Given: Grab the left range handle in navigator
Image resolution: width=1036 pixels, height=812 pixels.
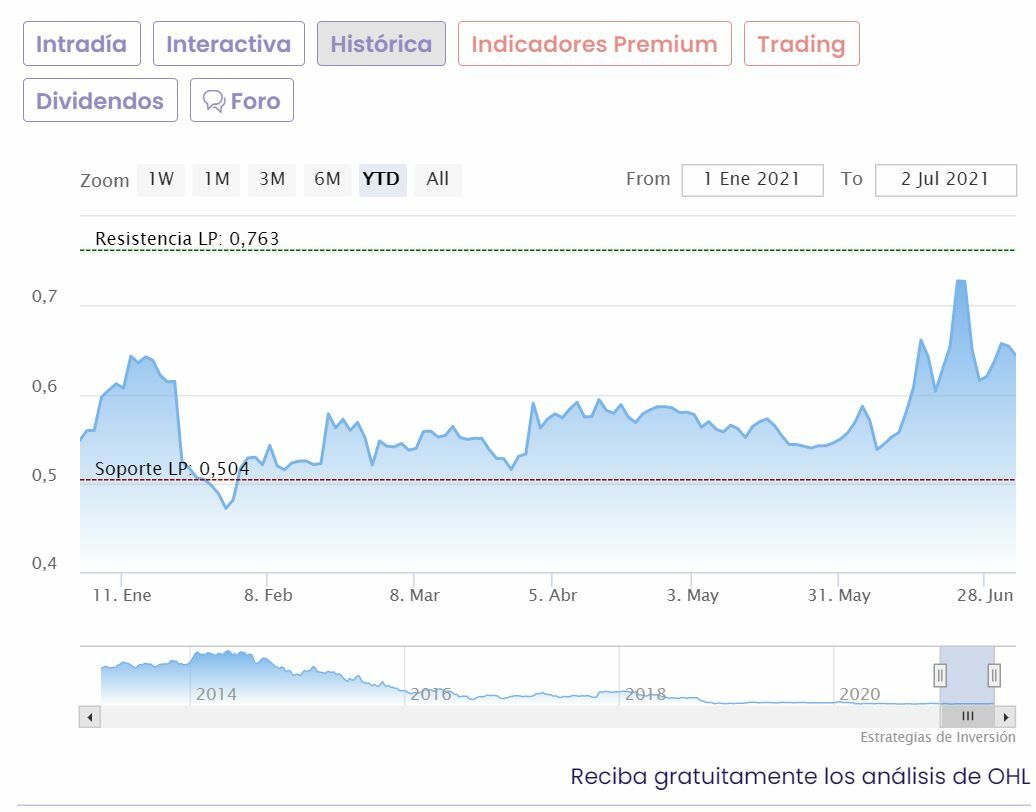Looking at the screenshot, I should [x=940, y=676].
